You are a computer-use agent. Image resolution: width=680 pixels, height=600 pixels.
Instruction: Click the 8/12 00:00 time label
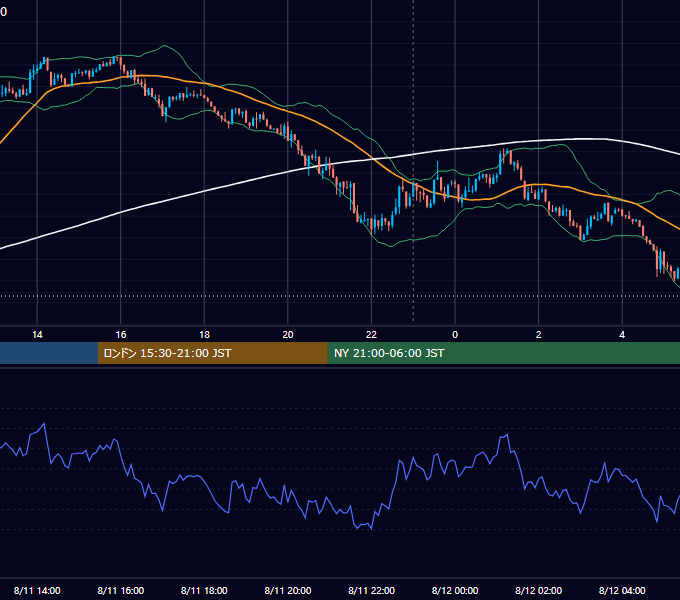click(455, 590)
